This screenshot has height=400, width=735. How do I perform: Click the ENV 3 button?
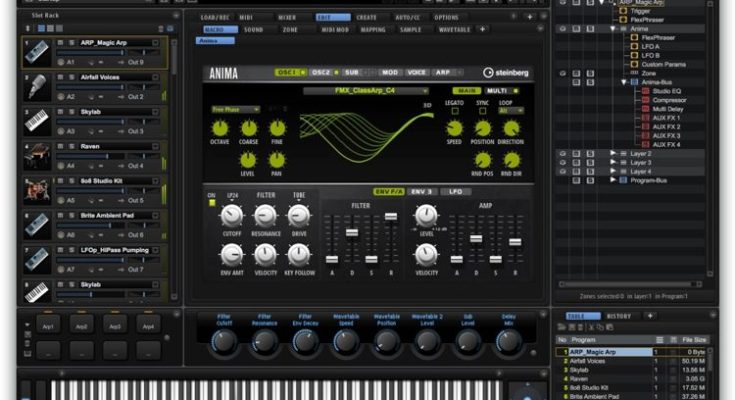(x=419, y=190)
